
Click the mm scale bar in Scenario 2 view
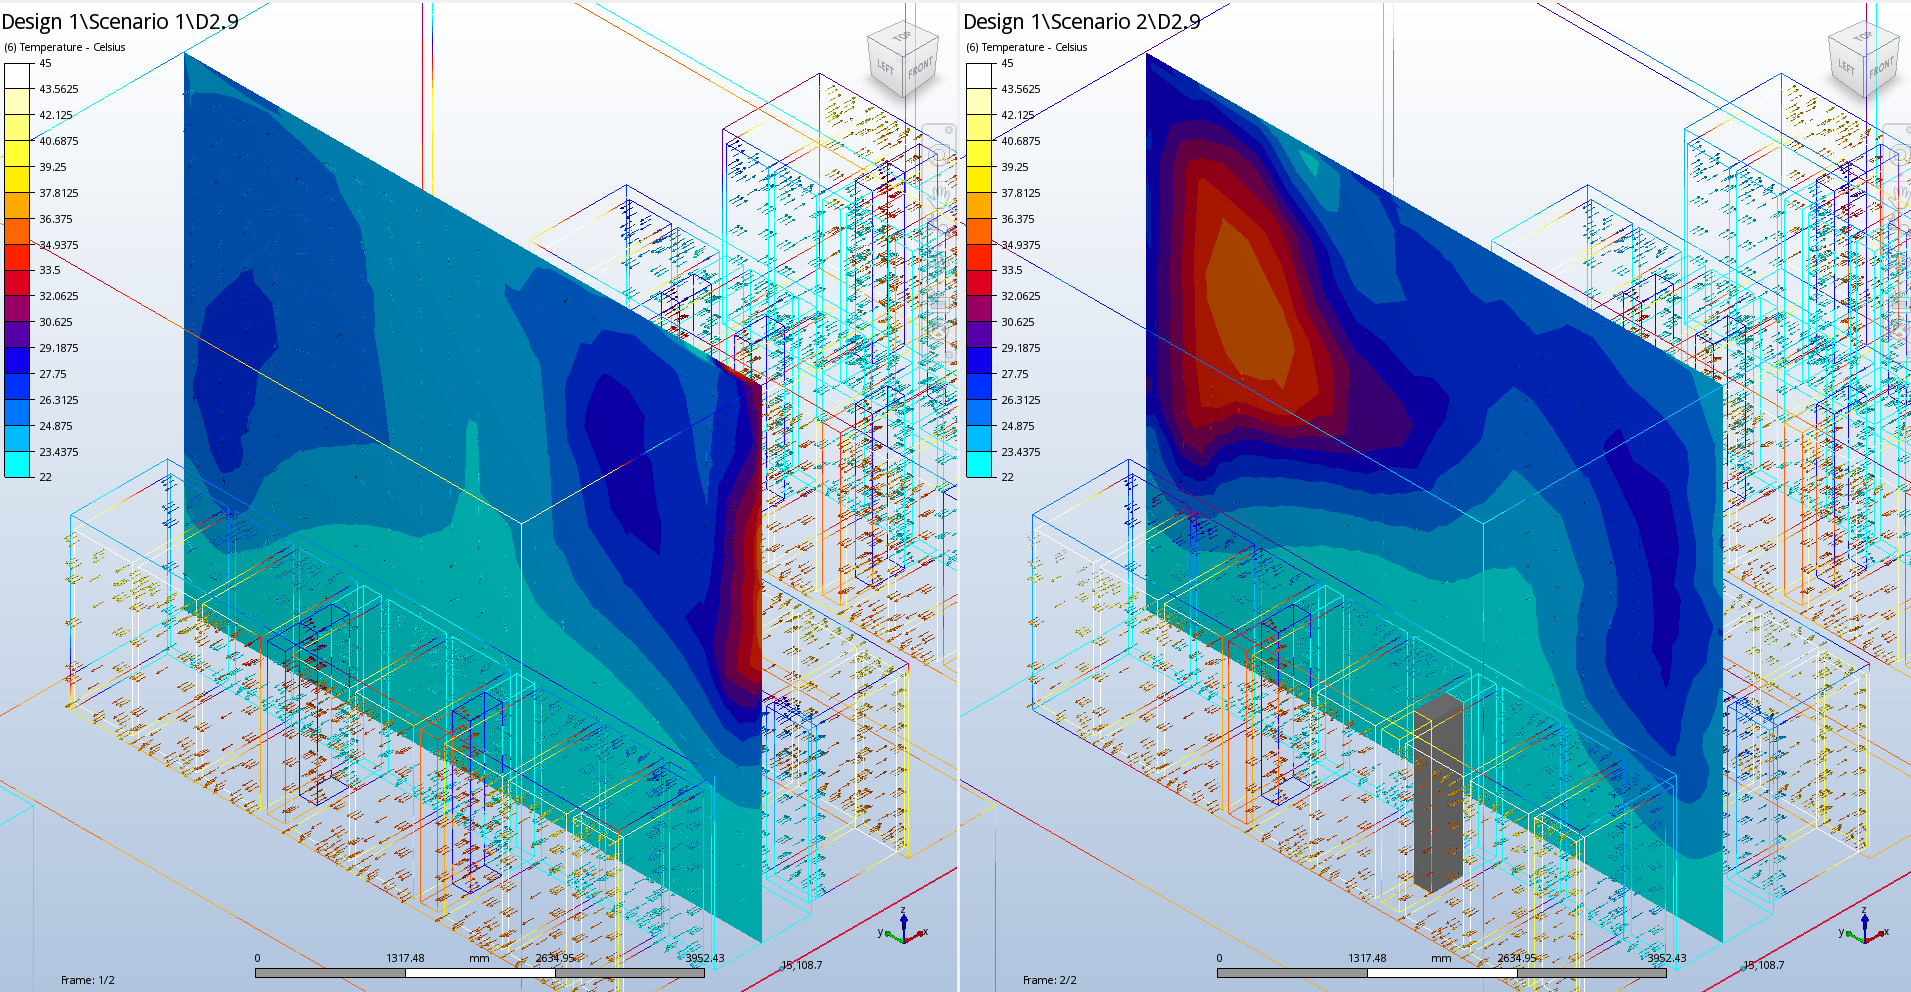(1441, 972)
